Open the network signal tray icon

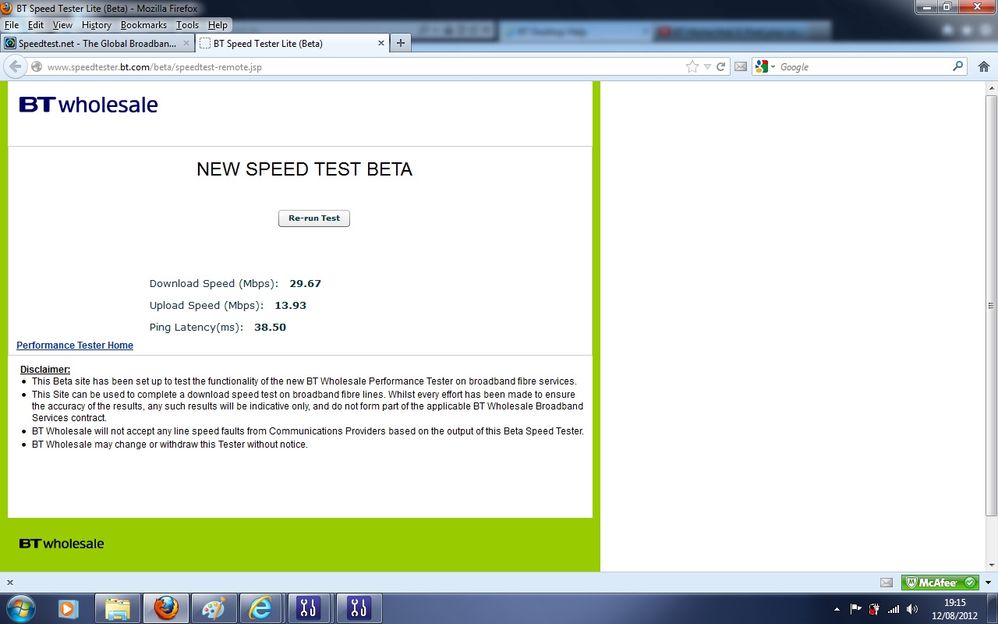click(x=894, y=609)
